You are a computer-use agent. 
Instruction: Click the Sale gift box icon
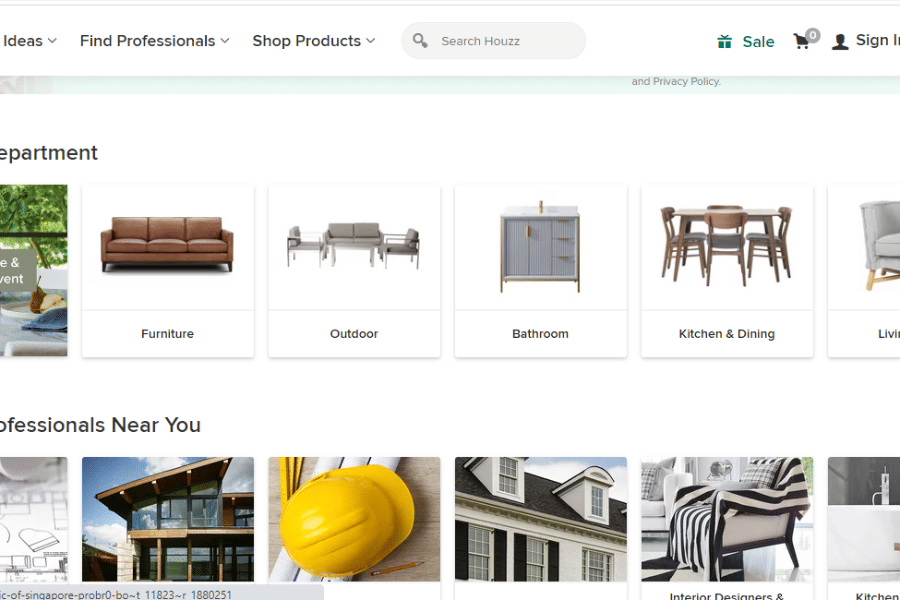click(x=725, y=41)
